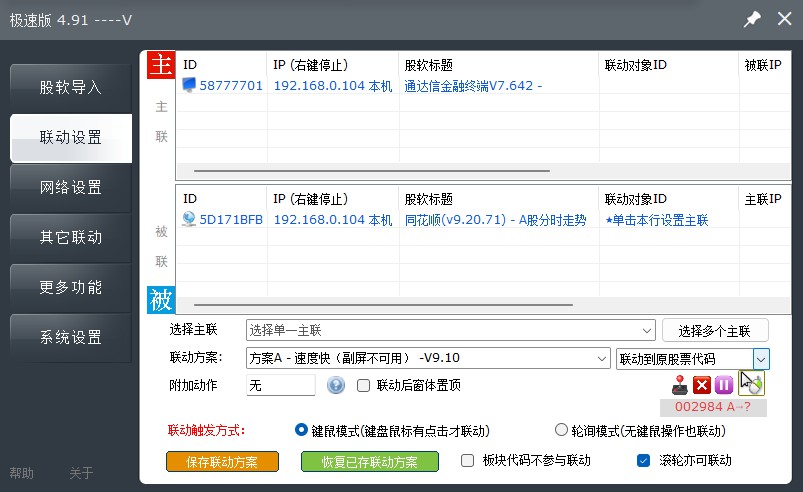Select the 轮询模式 radio button
The image size is (803, 492).
click(562, 431)
